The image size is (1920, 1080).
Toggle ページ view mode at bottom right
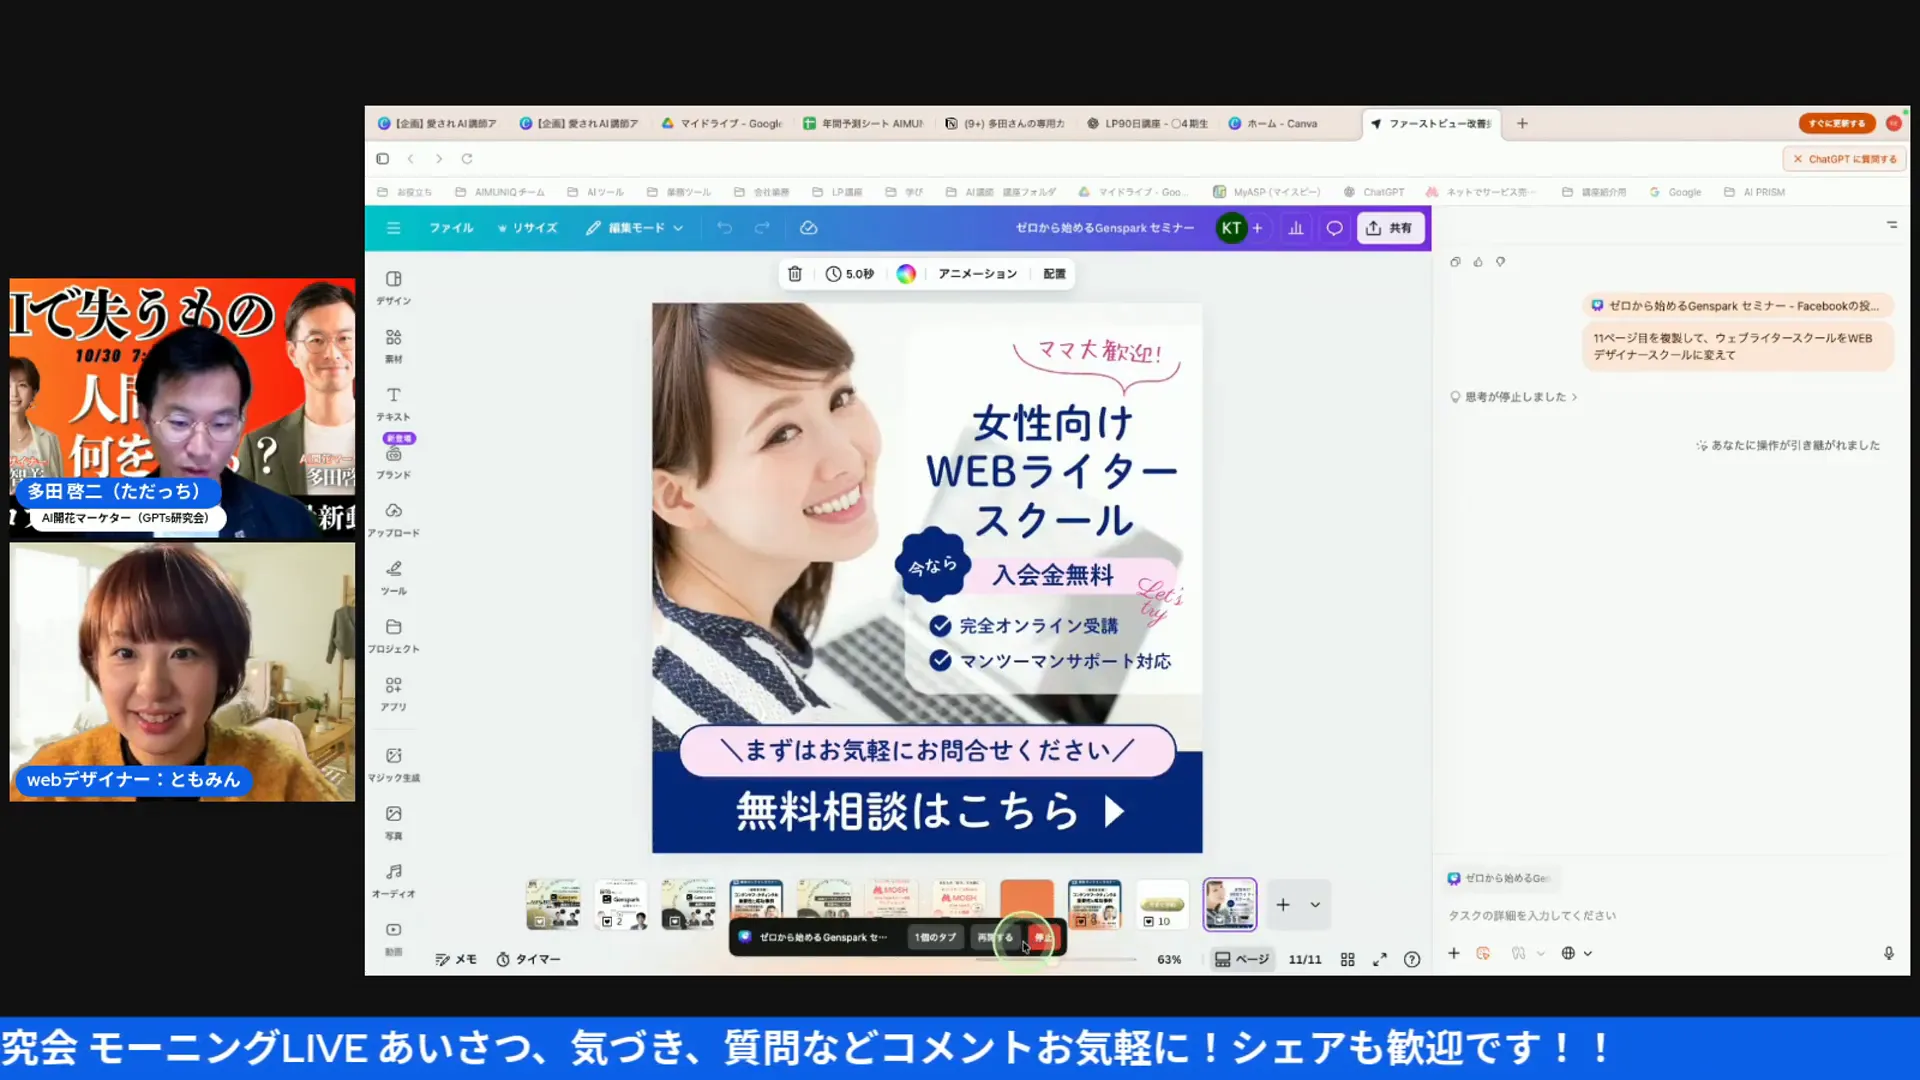click(1242, 958)
